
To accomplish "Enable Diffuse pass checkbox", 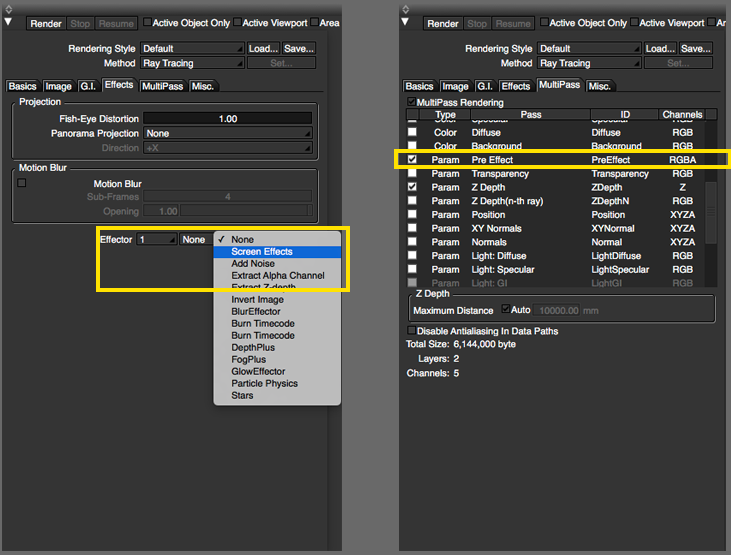I will point(412,132).
